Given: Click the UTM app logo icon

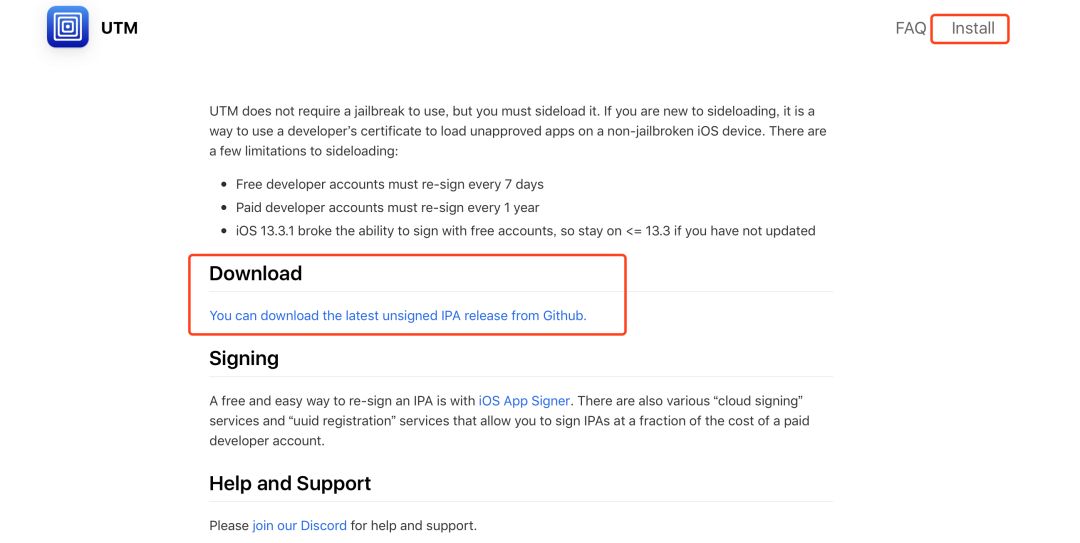Looking at the screenshot, I should click(68, 27).
